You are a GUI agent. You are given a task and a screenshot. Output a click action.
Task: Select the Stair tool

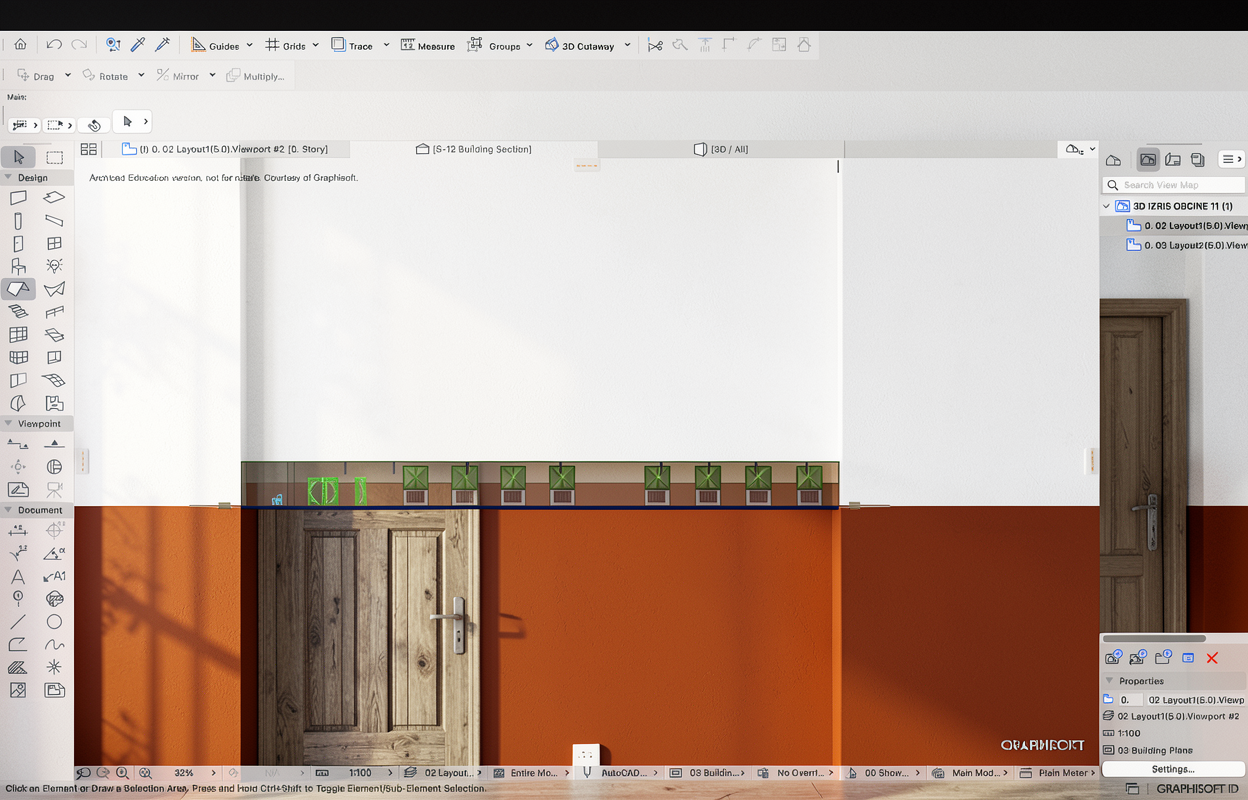(19, 311)
